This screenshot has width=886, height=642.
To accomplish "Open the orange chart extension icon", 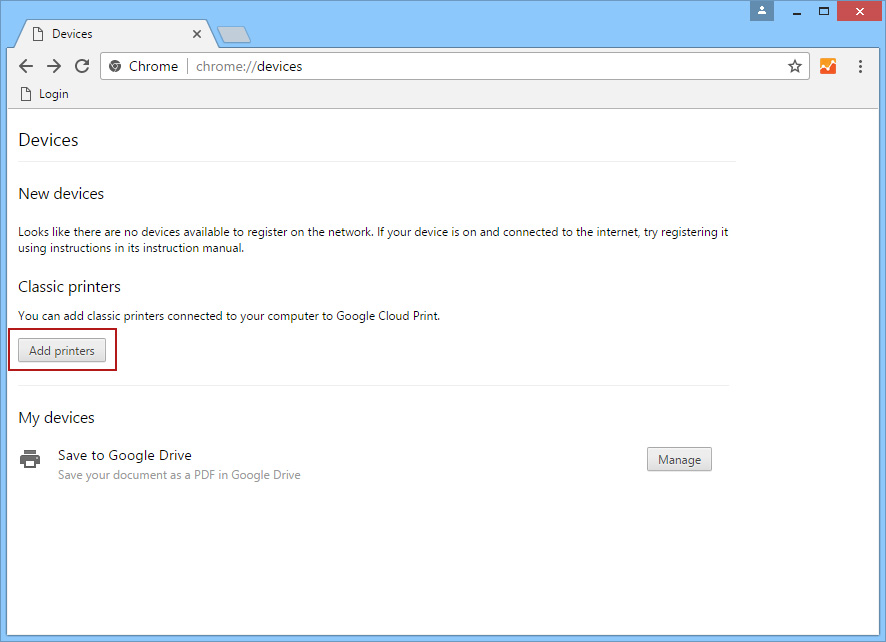I will (827, 66).
